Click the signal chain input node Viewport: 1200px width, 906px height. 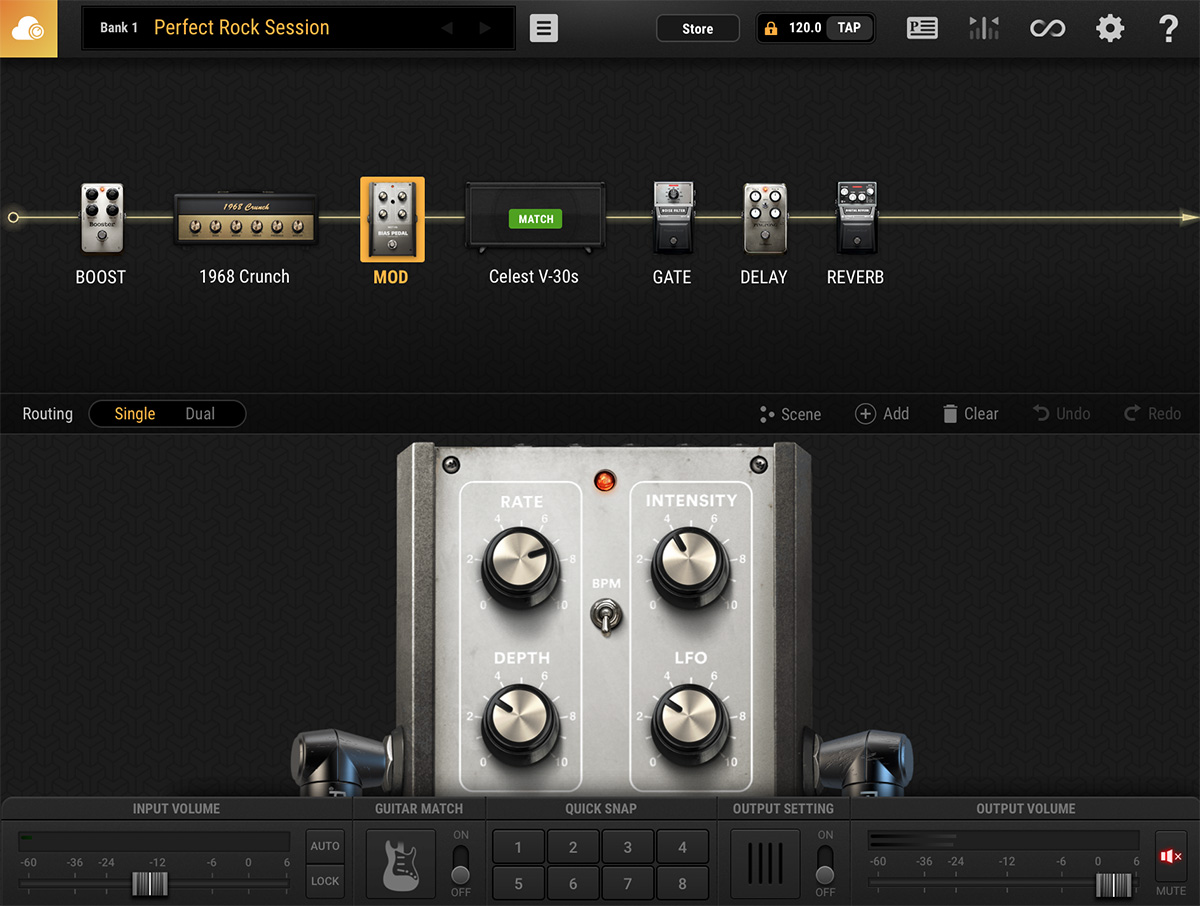click(13, 217)
